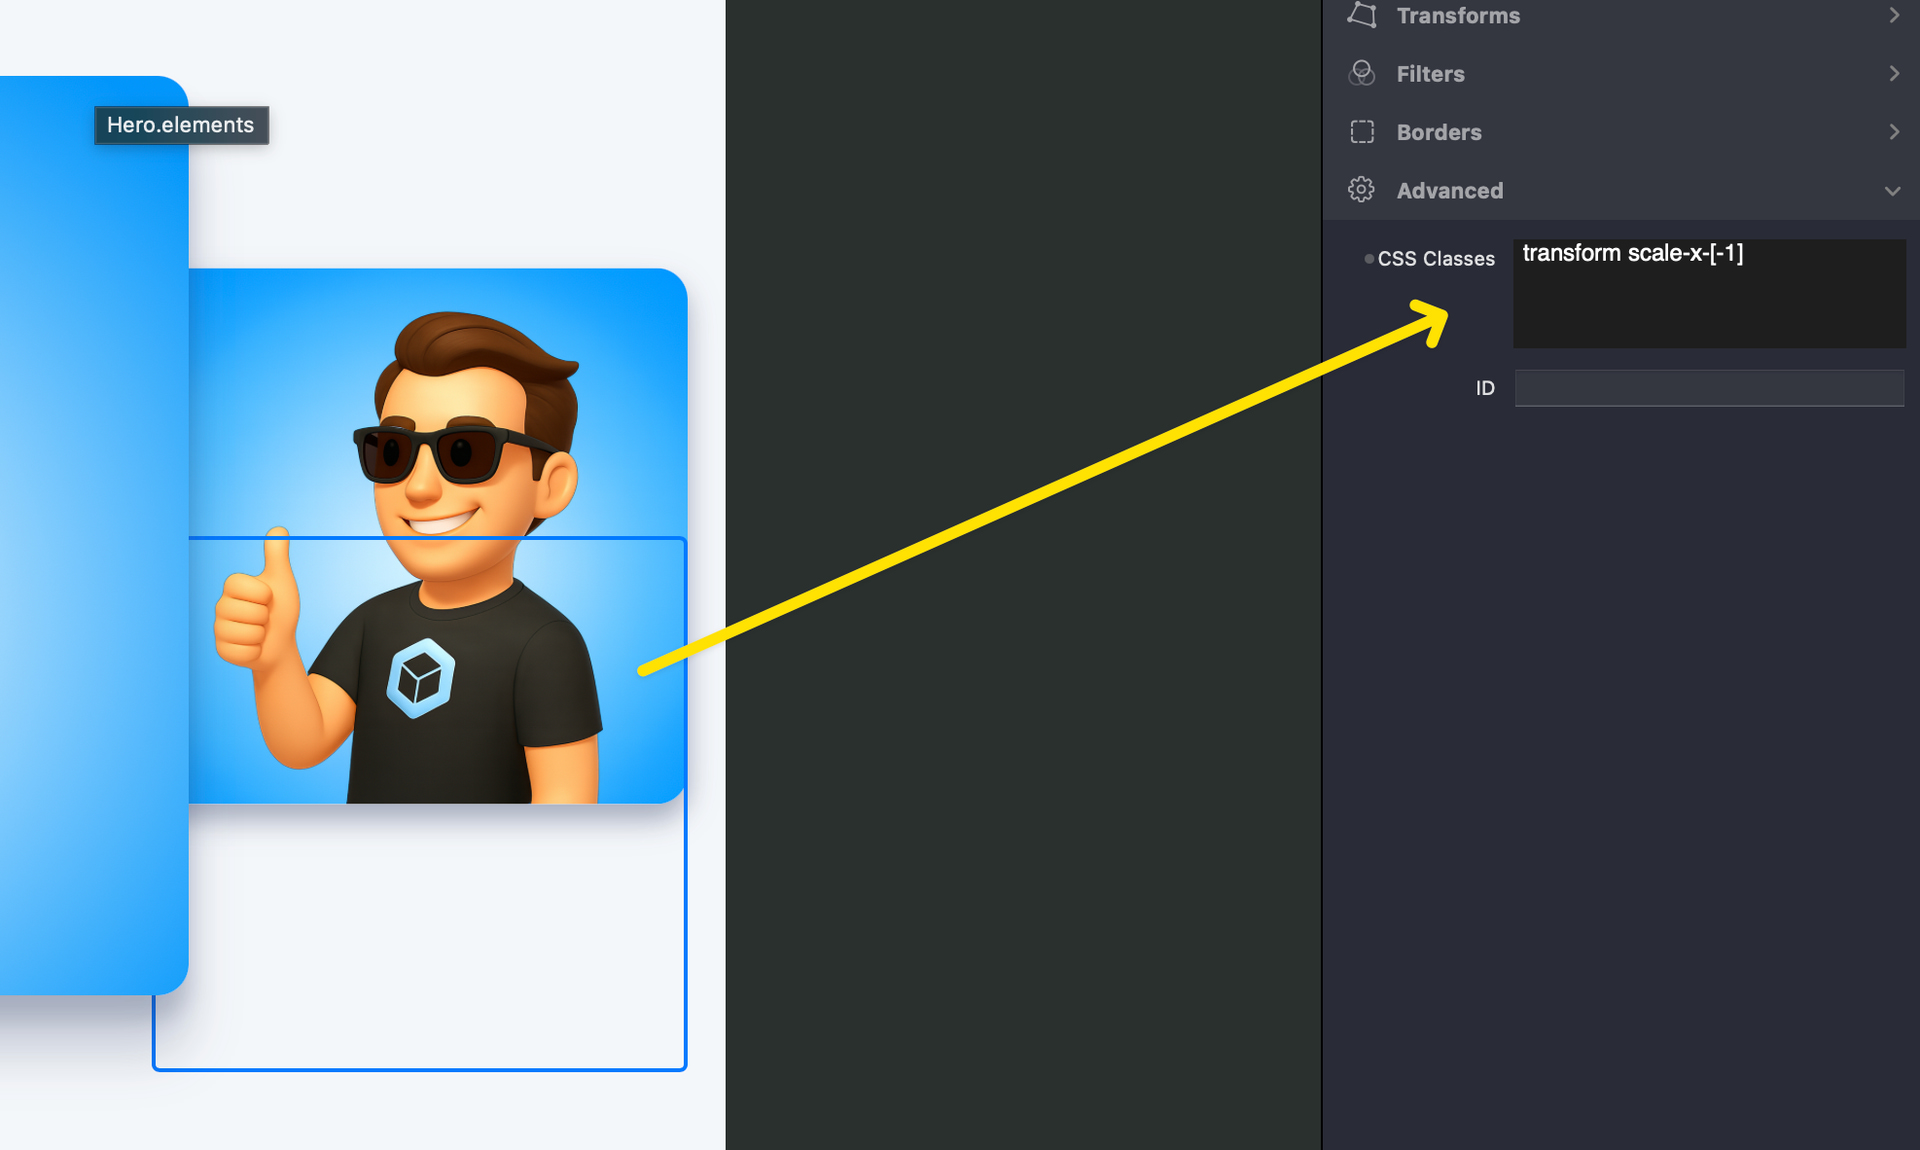Click the dot beside CSS Classes
The height and width of the screenshot is (1150, 1920).
pos(1368,259)
